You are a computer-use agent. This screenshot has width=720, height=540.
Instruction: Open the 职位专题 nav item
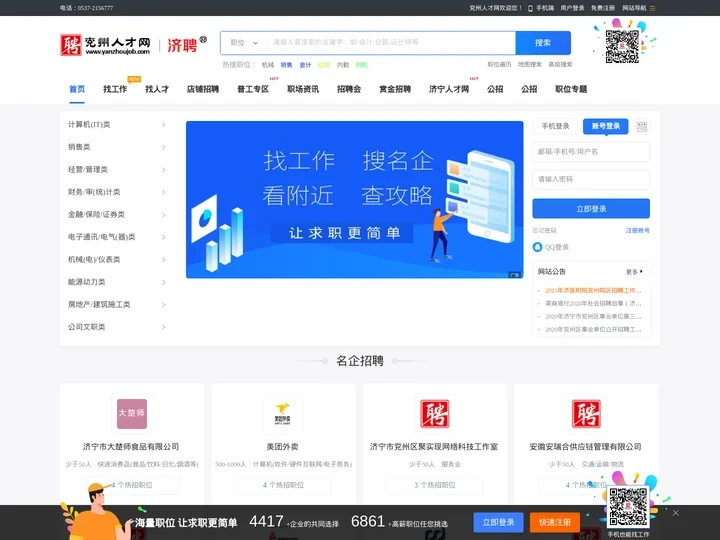[x=571, y=89]
